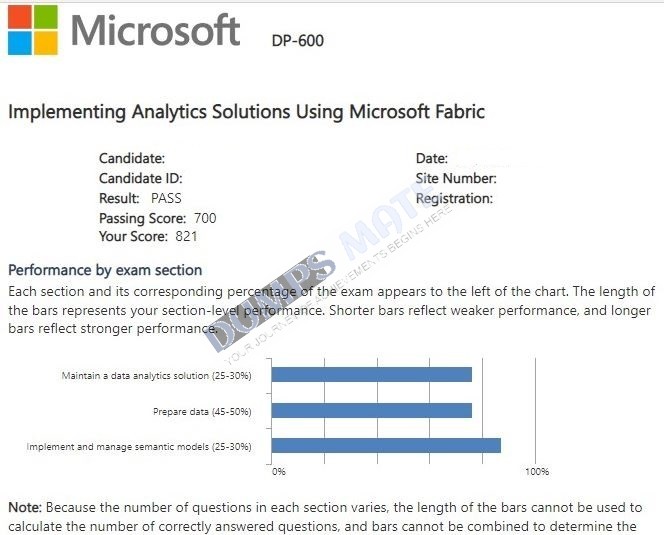Click the Date field label
Image resolution: width=664 pixels, height=535 pixels.
[x=432, y=158]
